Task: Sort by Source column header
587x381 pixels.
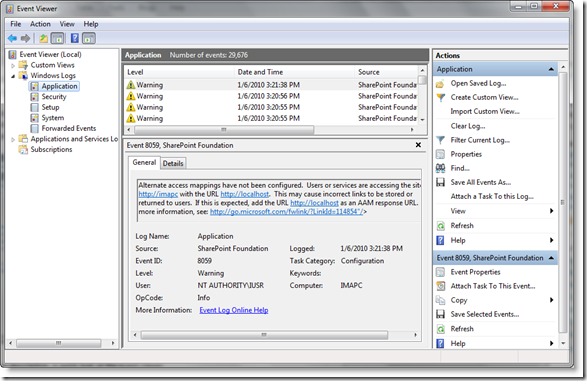Action: (x=386, y=72)
